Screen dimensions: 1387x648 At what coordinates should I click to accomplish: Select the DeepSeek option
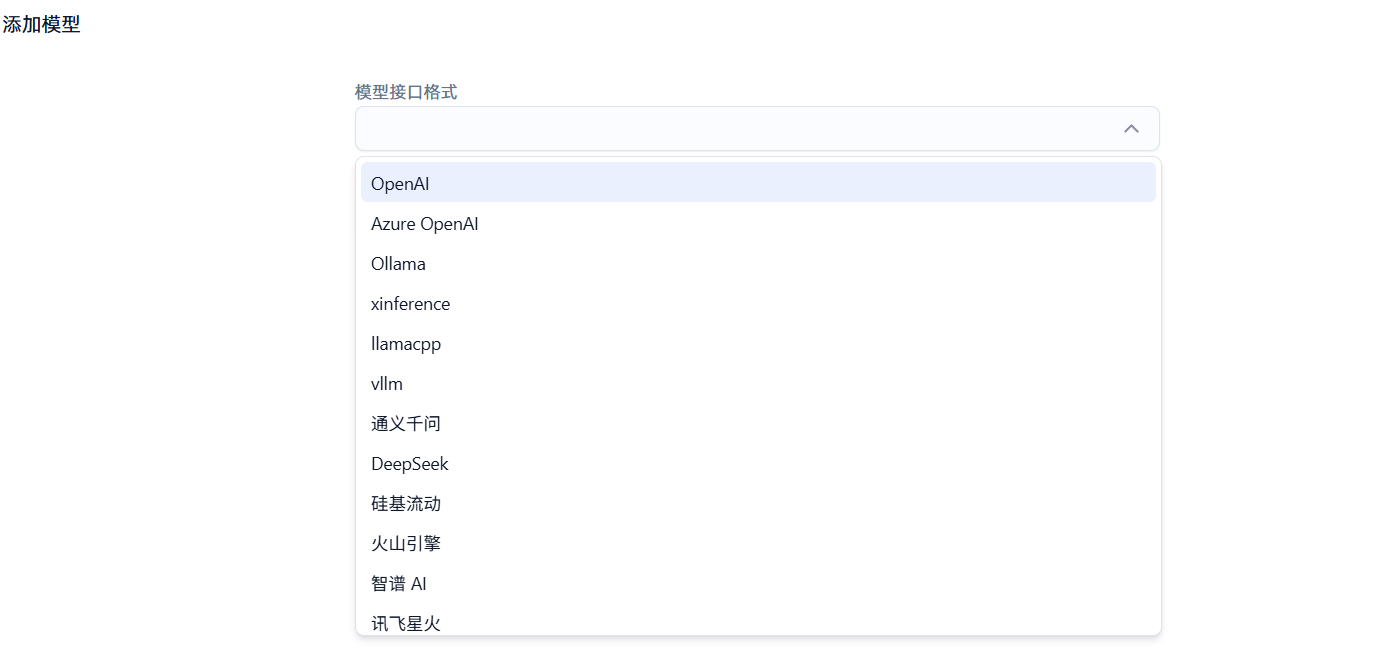[x=758, y=463]
